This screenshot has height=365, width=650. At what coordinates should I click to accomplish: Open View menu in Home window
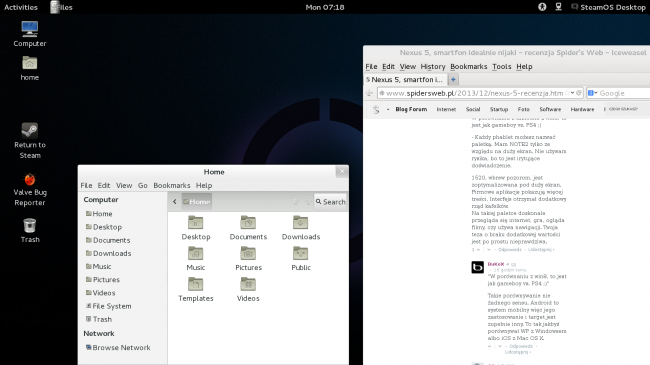[x=124, y=185]
